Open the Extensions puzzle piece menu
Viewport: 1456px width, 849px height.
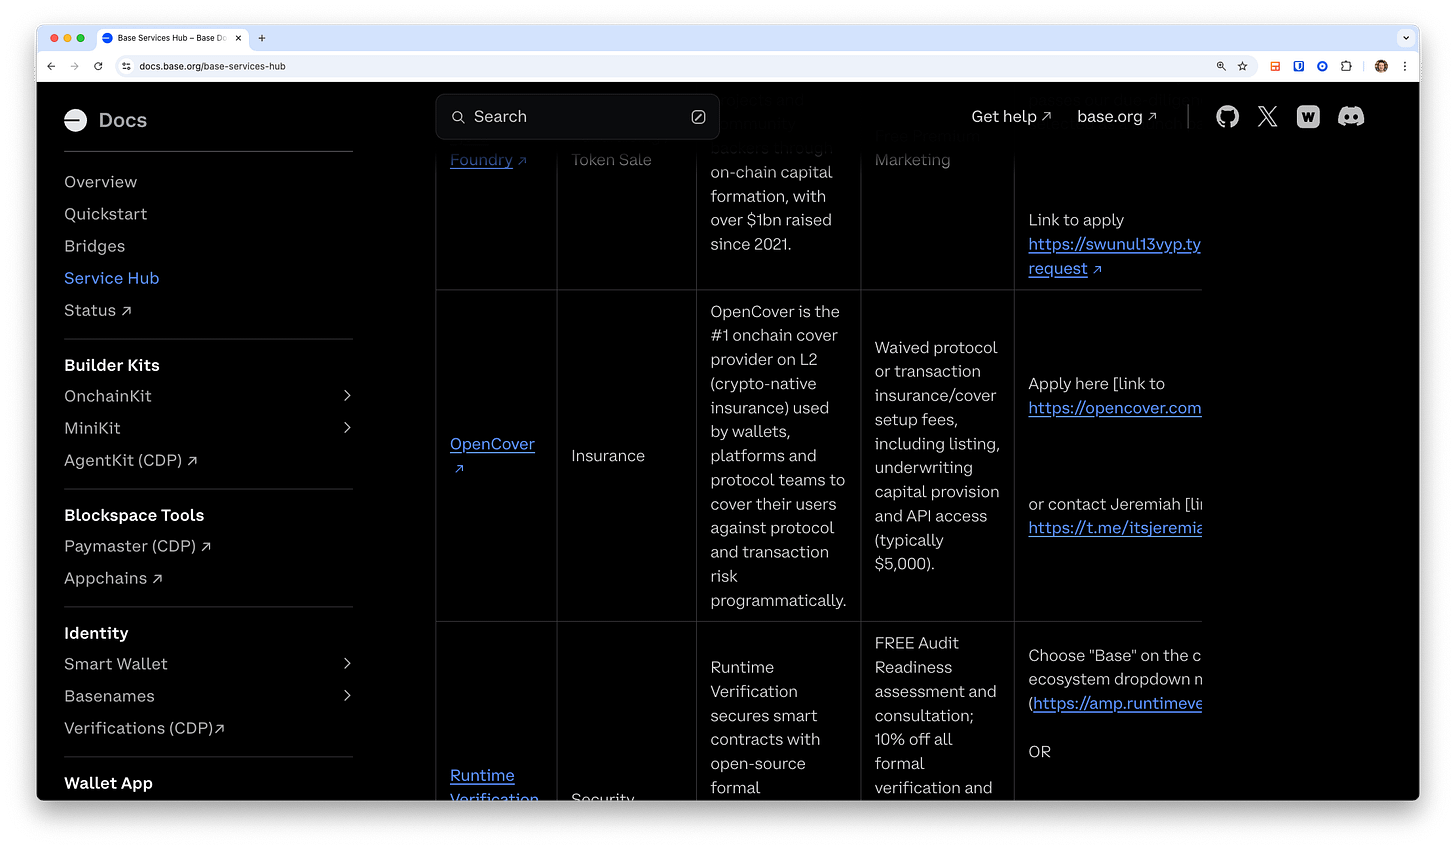[x=1346, y=66]
